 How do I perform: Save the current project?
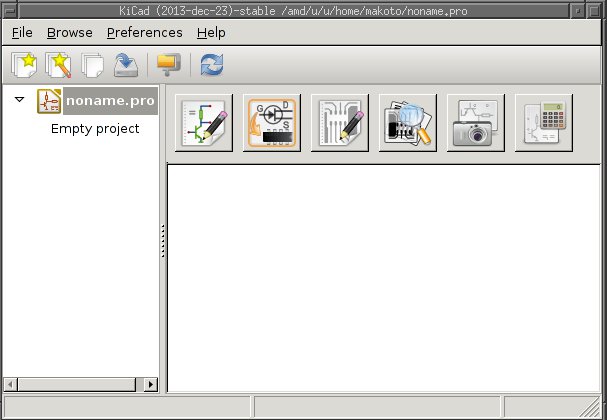click(126, 66)
